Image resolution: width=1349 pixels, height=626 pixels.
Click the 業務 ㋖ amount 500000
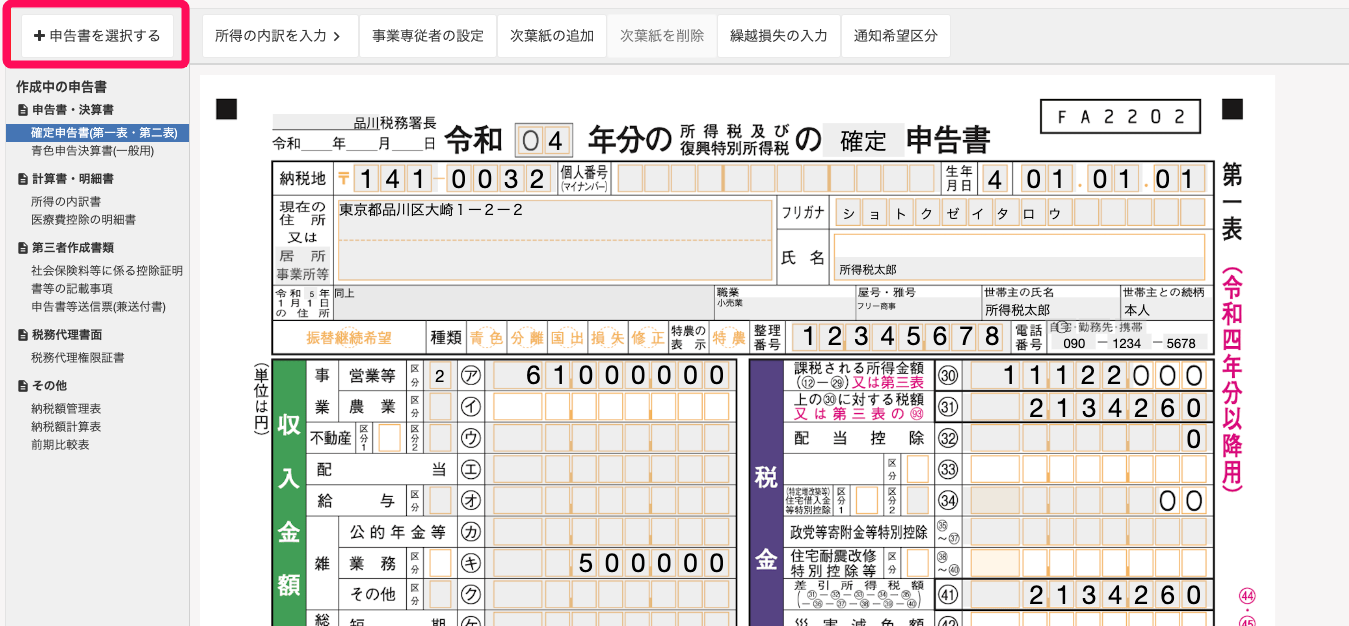[612, 563]
